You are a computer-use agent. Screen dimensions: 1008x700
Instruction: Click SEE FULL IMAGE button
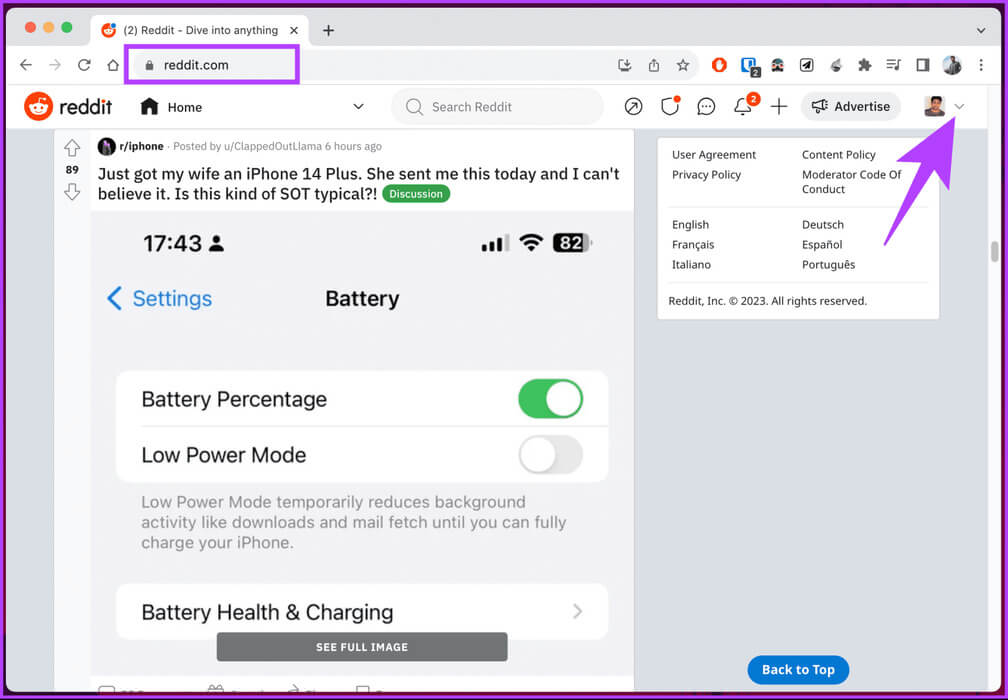(362, 647)
